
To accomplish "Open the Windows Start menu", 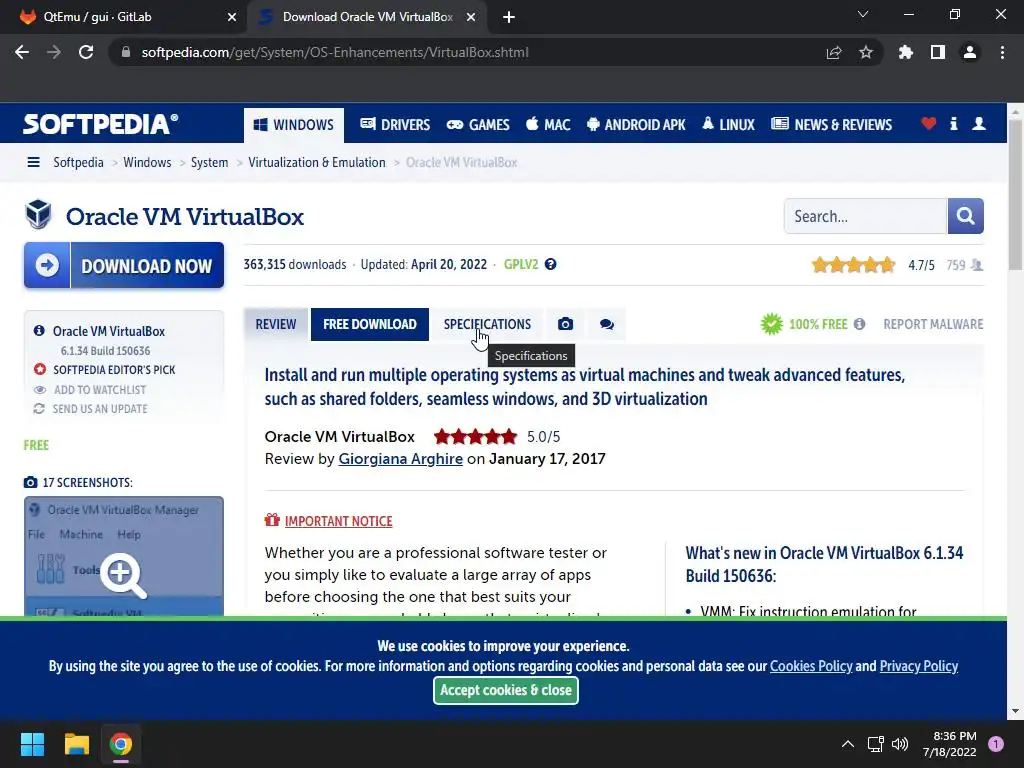I will pos(32,744).
